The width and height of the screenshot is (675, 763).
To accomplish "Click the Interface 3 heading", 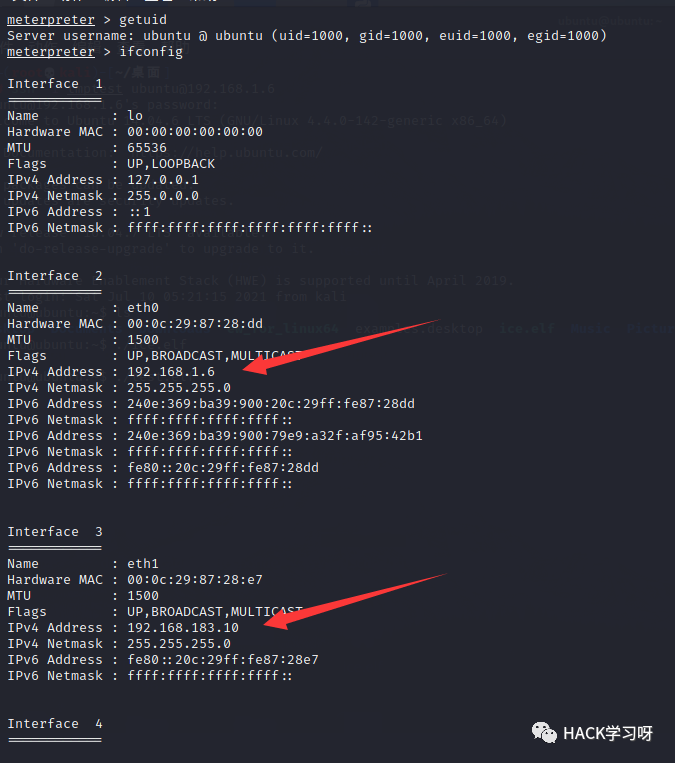I will click(55, 532).
